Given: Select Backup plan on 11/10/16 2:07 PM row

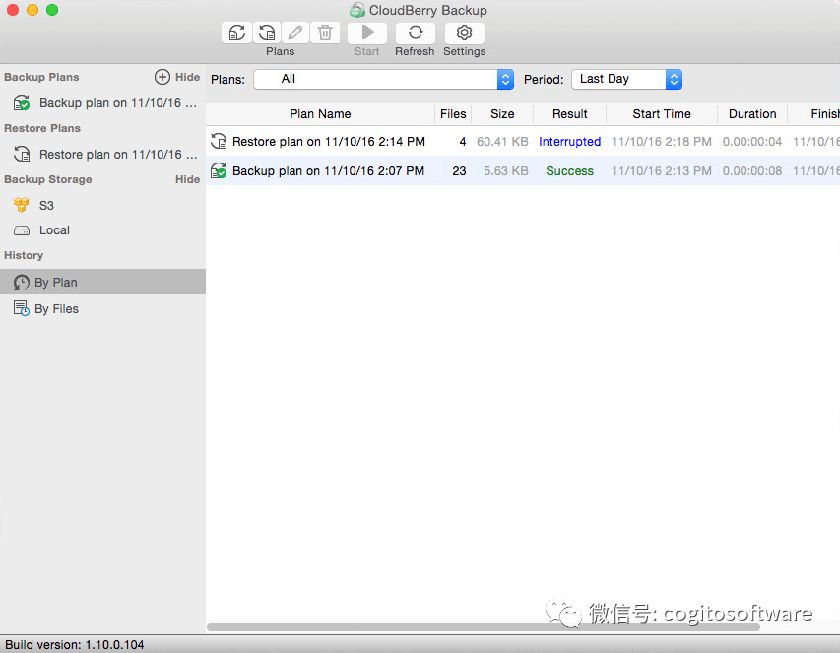Looking at the screenshot, I should click(523, 170).
